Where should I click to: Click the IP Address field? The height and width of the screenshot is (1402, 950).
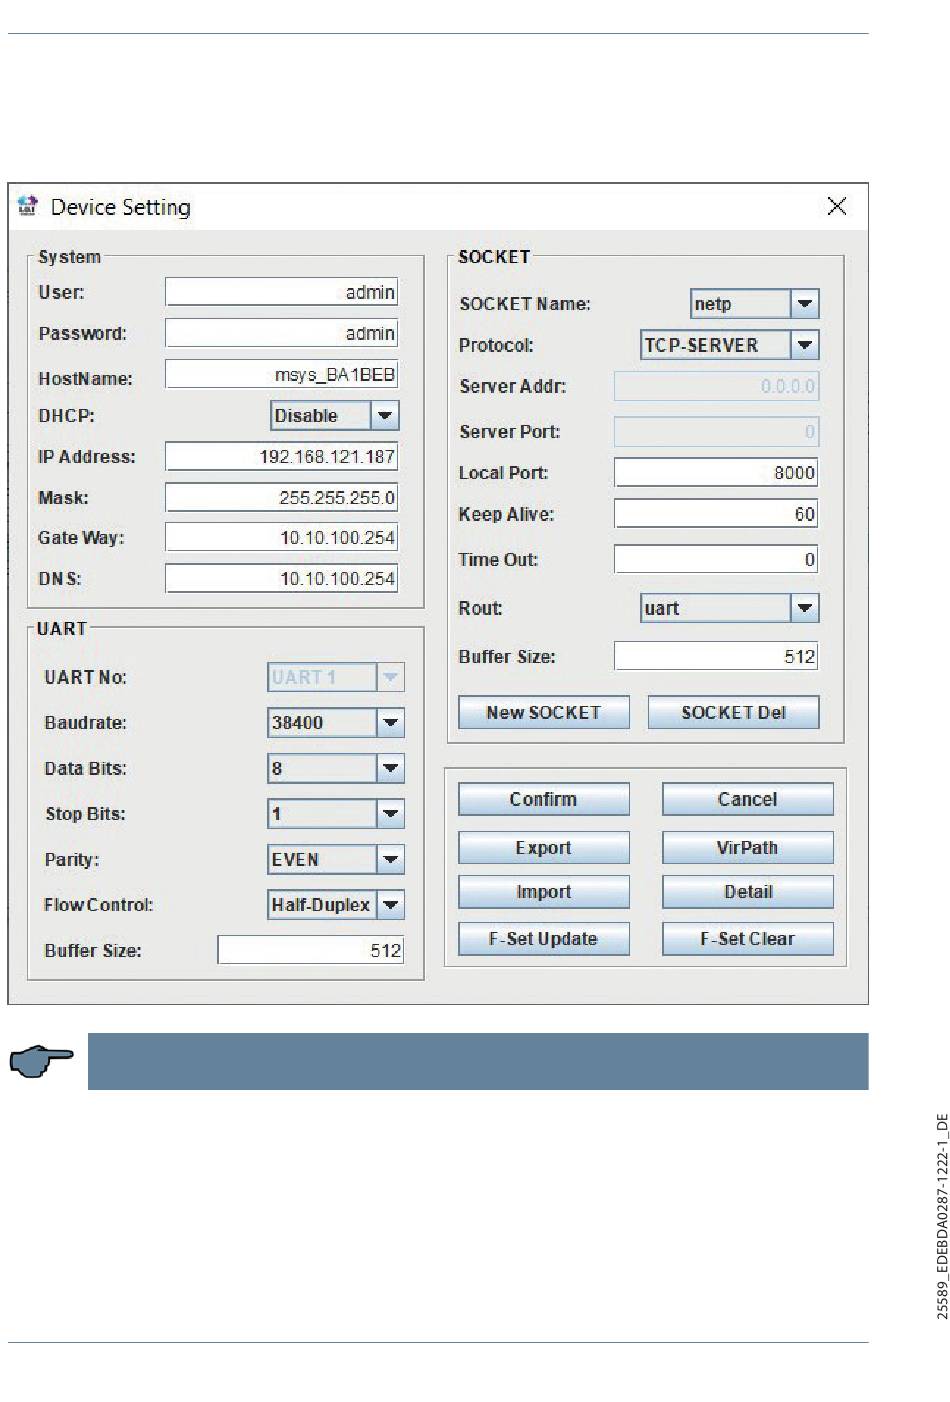tap(281, 456)
